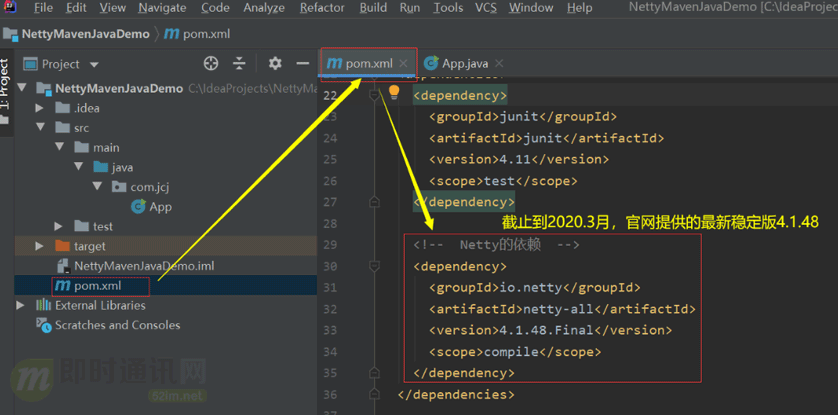Viewport: 838px width, 415px height.
Task: Select the App class in the tree
Action: 160,207
